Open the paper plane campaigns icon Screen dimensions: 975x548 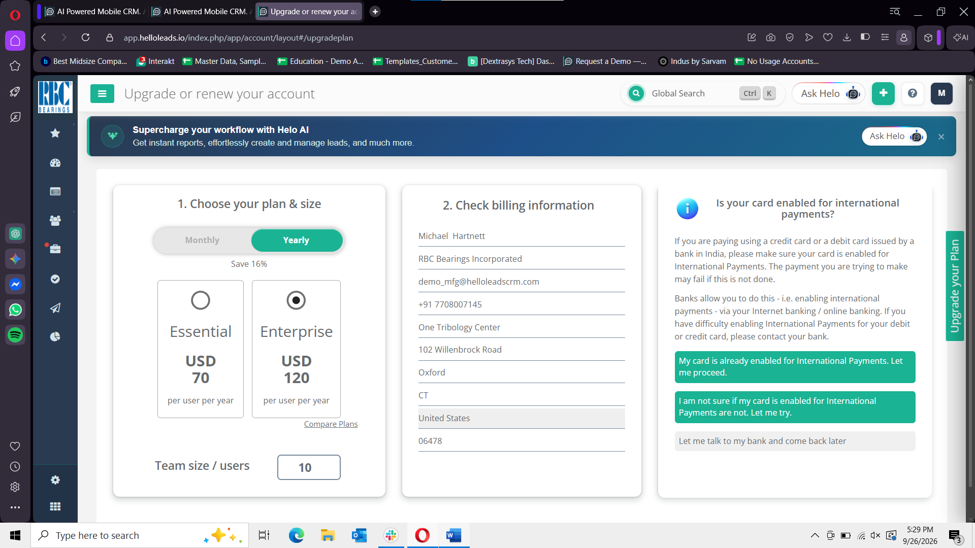(55, 308)
